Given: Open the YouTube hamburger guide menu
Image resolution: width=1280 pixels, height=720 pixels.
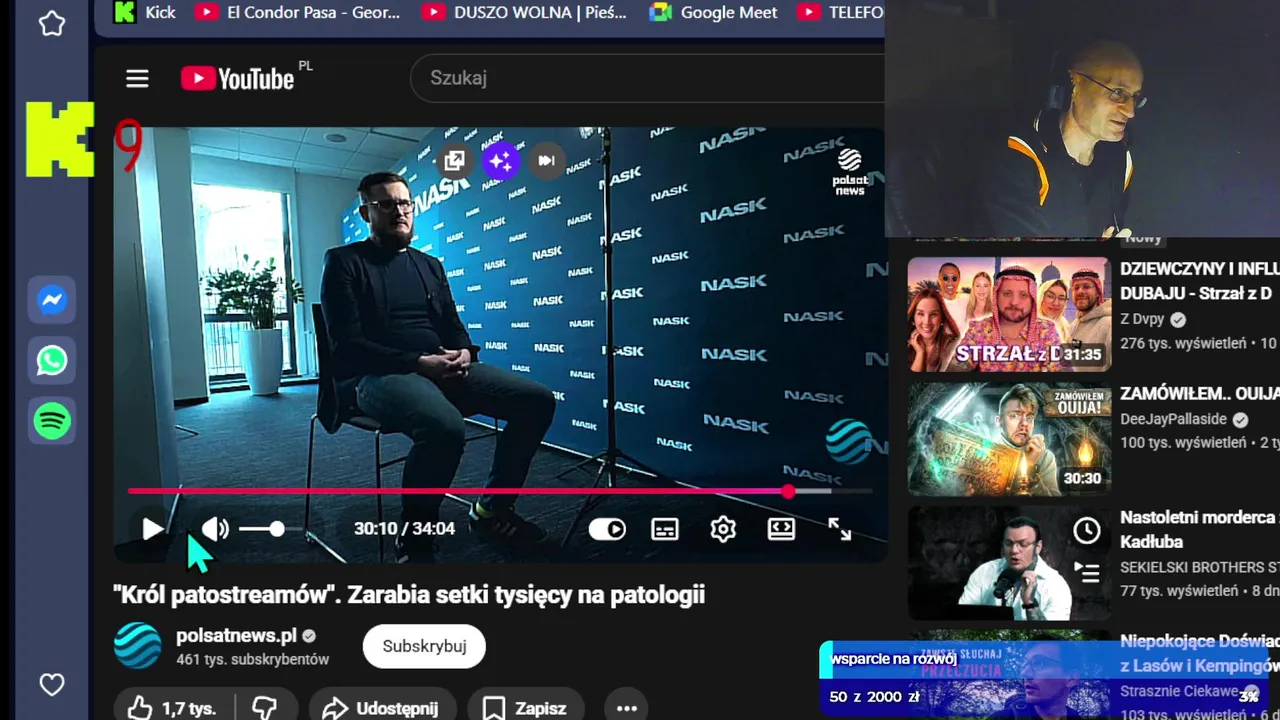Looking at the screenshot, I should tap(137, 79).
